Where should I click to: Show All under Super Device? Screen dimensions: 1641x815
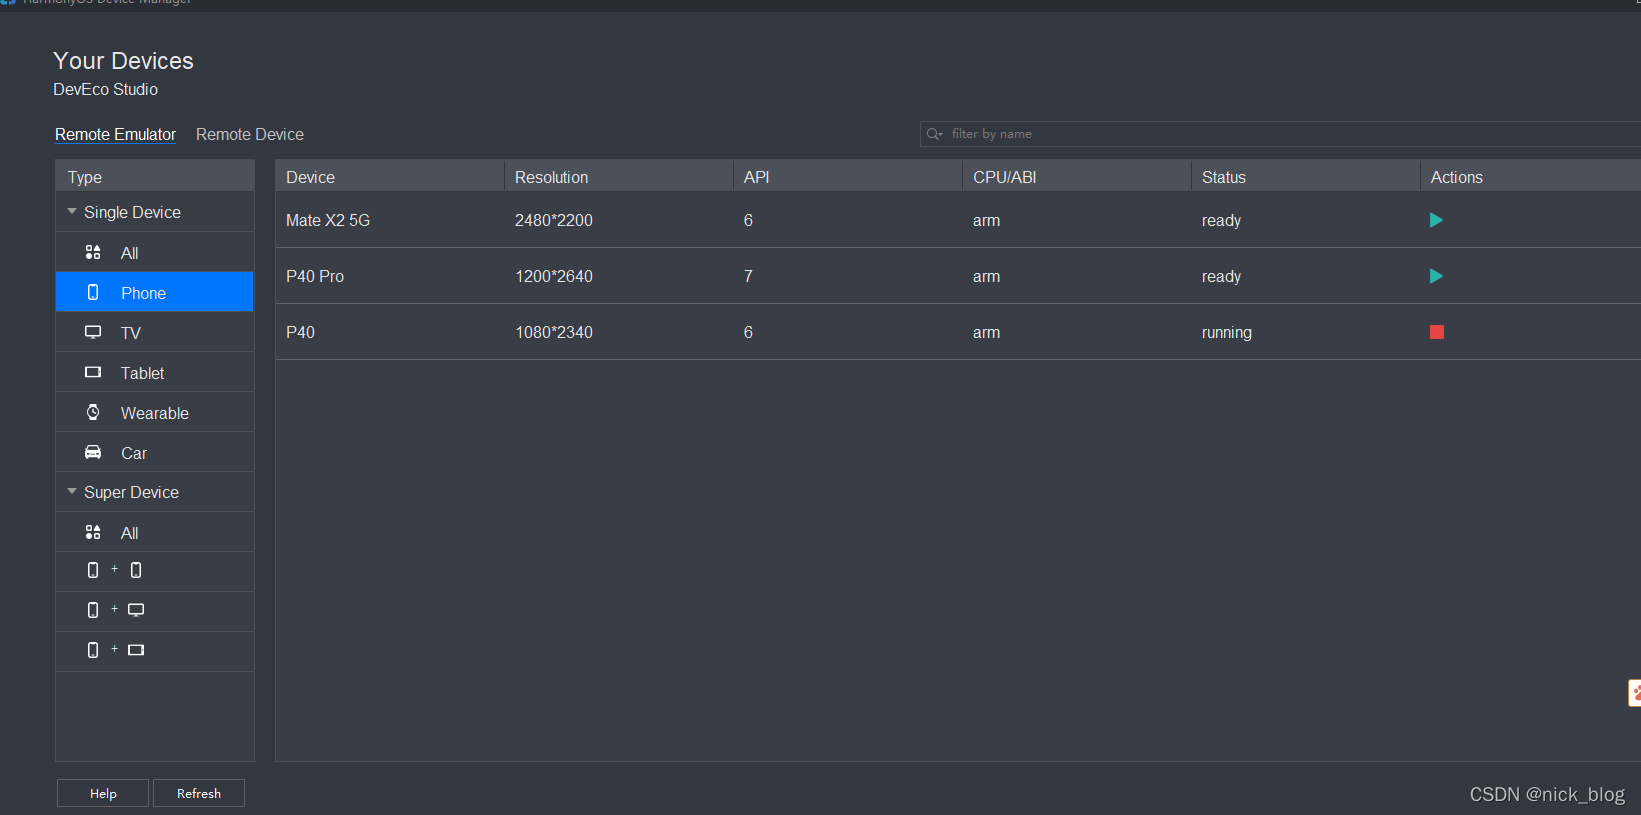tap(155, 532)
